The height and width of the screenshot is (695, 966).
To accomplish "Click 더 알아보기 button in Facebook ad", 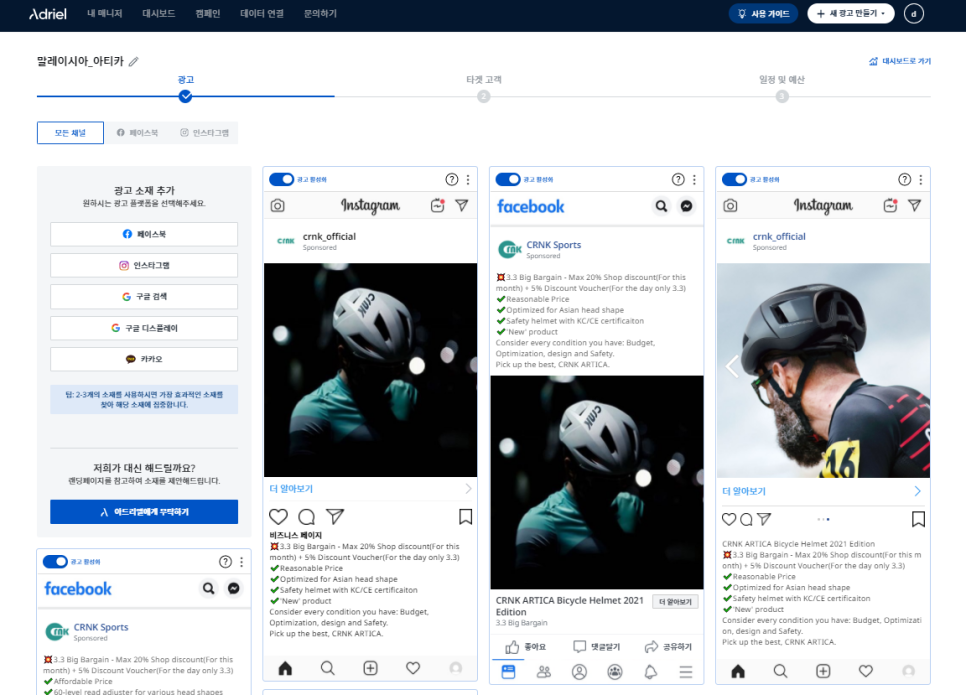I will pos(675,602).
